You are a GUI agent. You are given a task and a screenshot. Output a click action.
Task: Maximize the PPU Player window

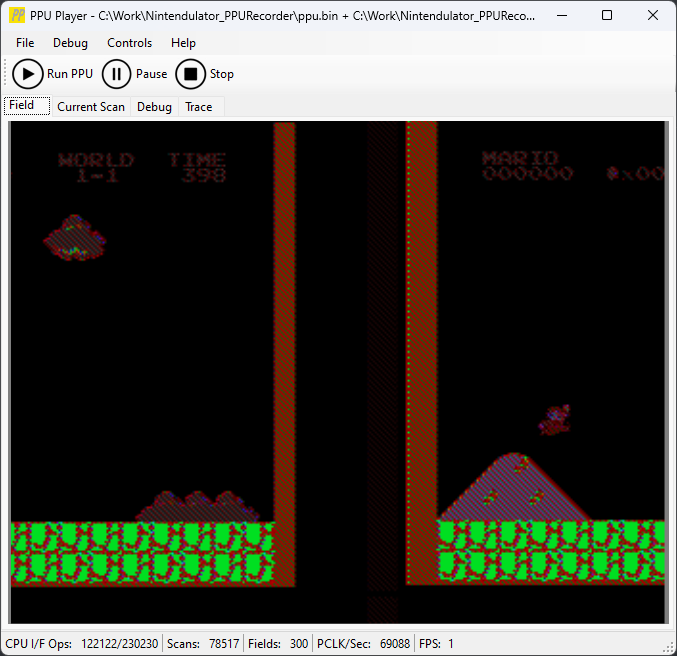pos(607,16)
